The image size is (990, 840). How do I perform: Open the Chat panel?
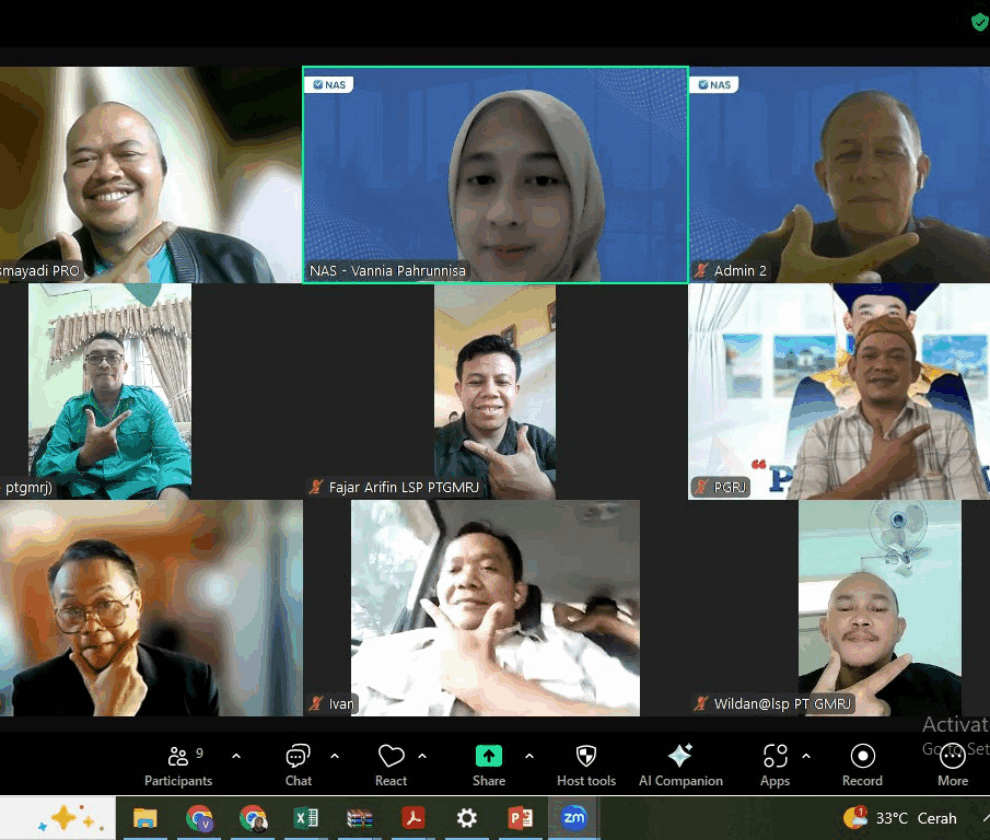click(298, 765)
